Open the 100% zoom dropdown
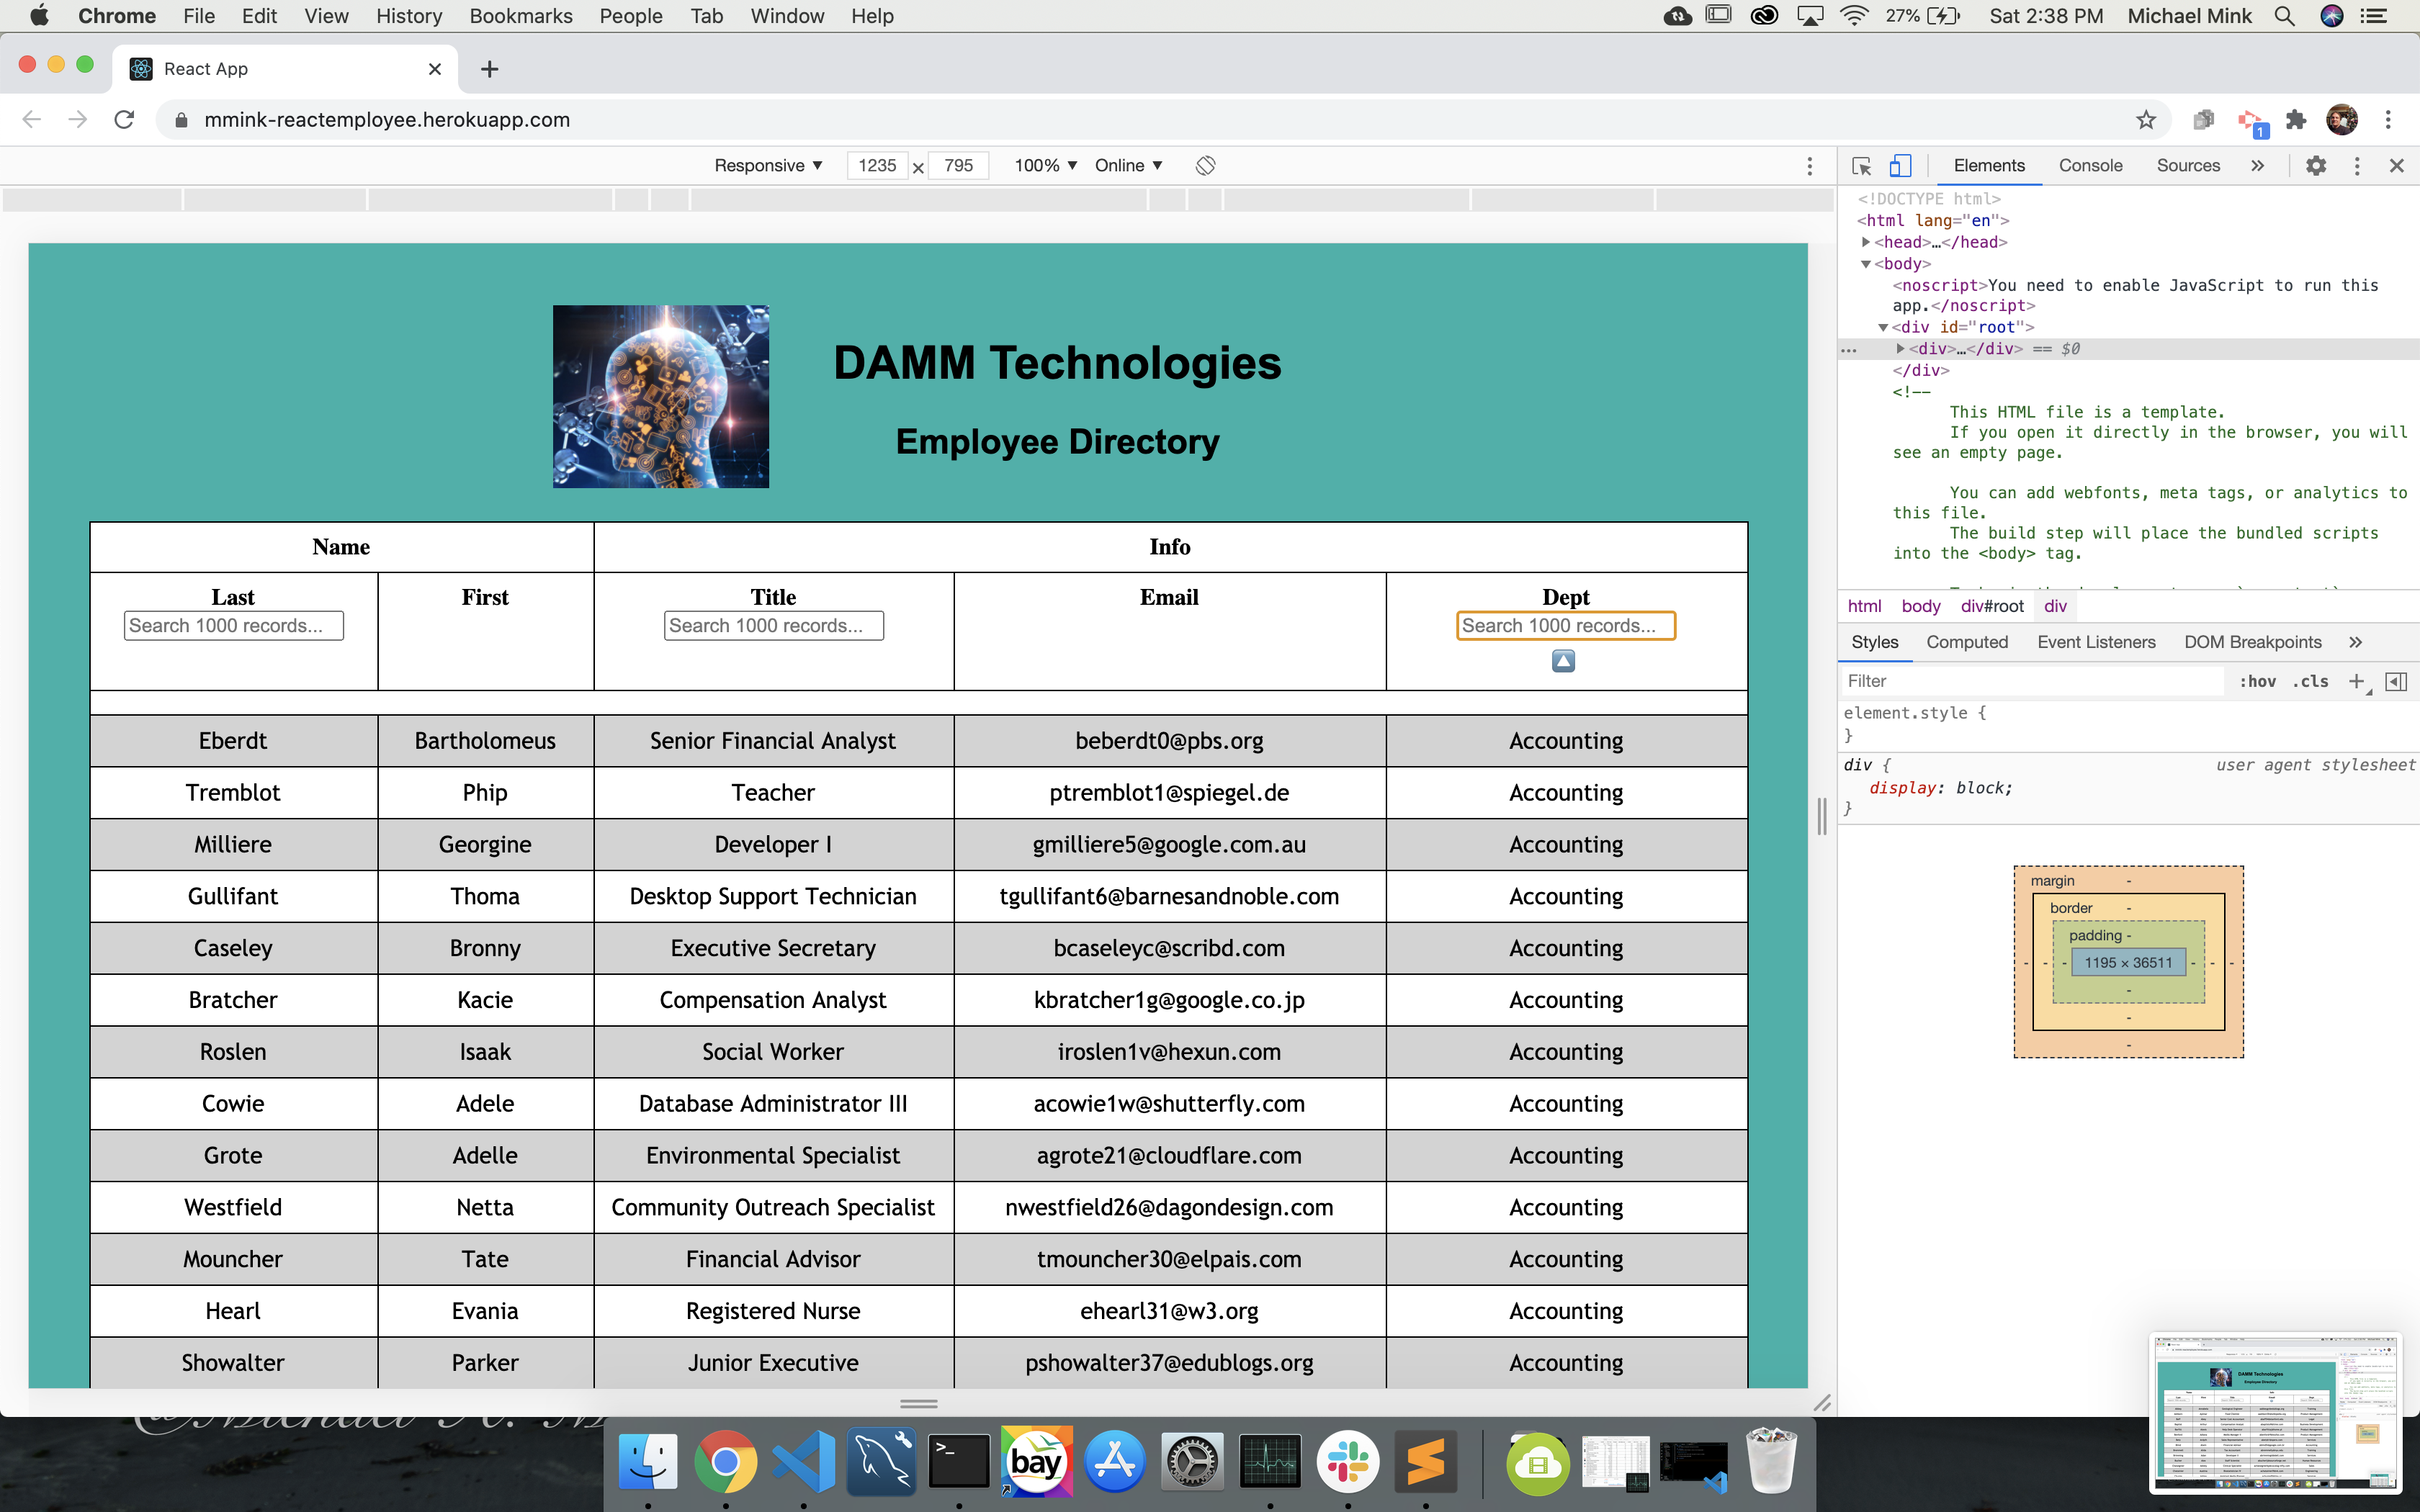The width and height of the screenshot is (2420, 1512). click(x=1045, y=166)
